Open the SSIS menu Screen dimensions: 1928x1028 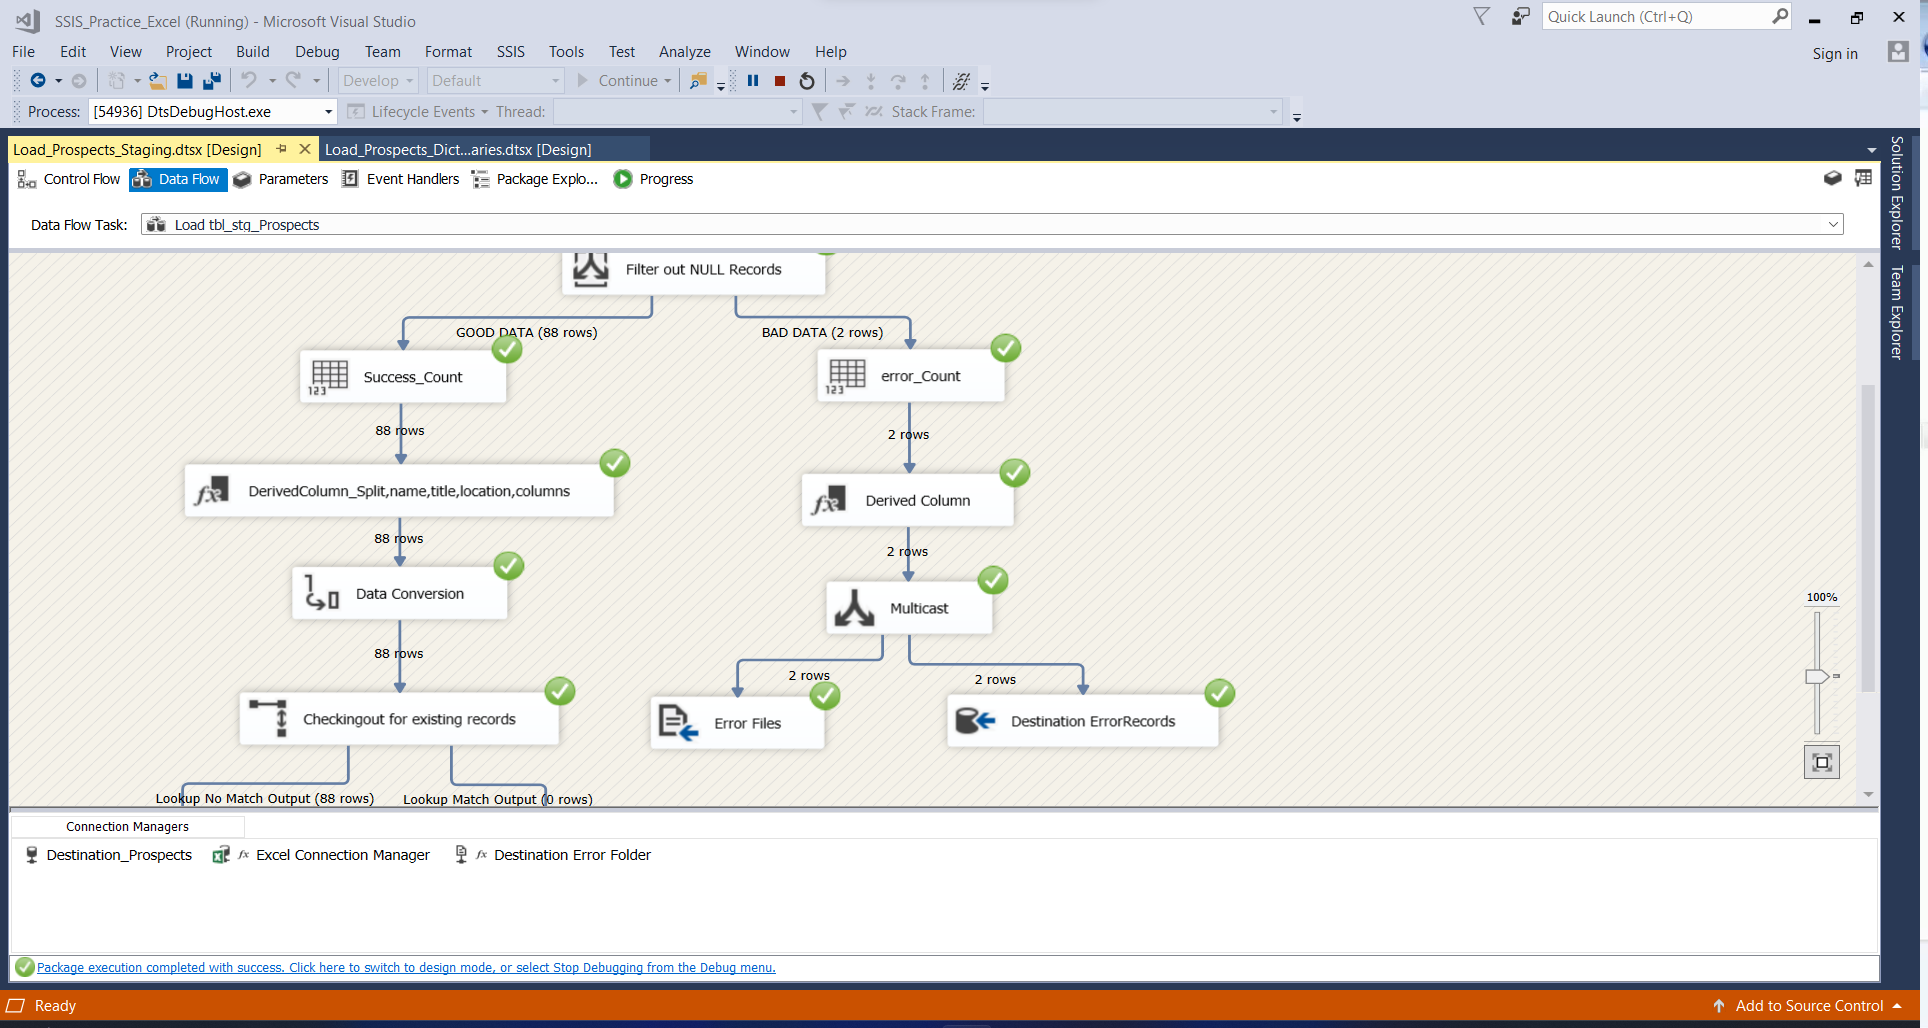coord(511,52)
